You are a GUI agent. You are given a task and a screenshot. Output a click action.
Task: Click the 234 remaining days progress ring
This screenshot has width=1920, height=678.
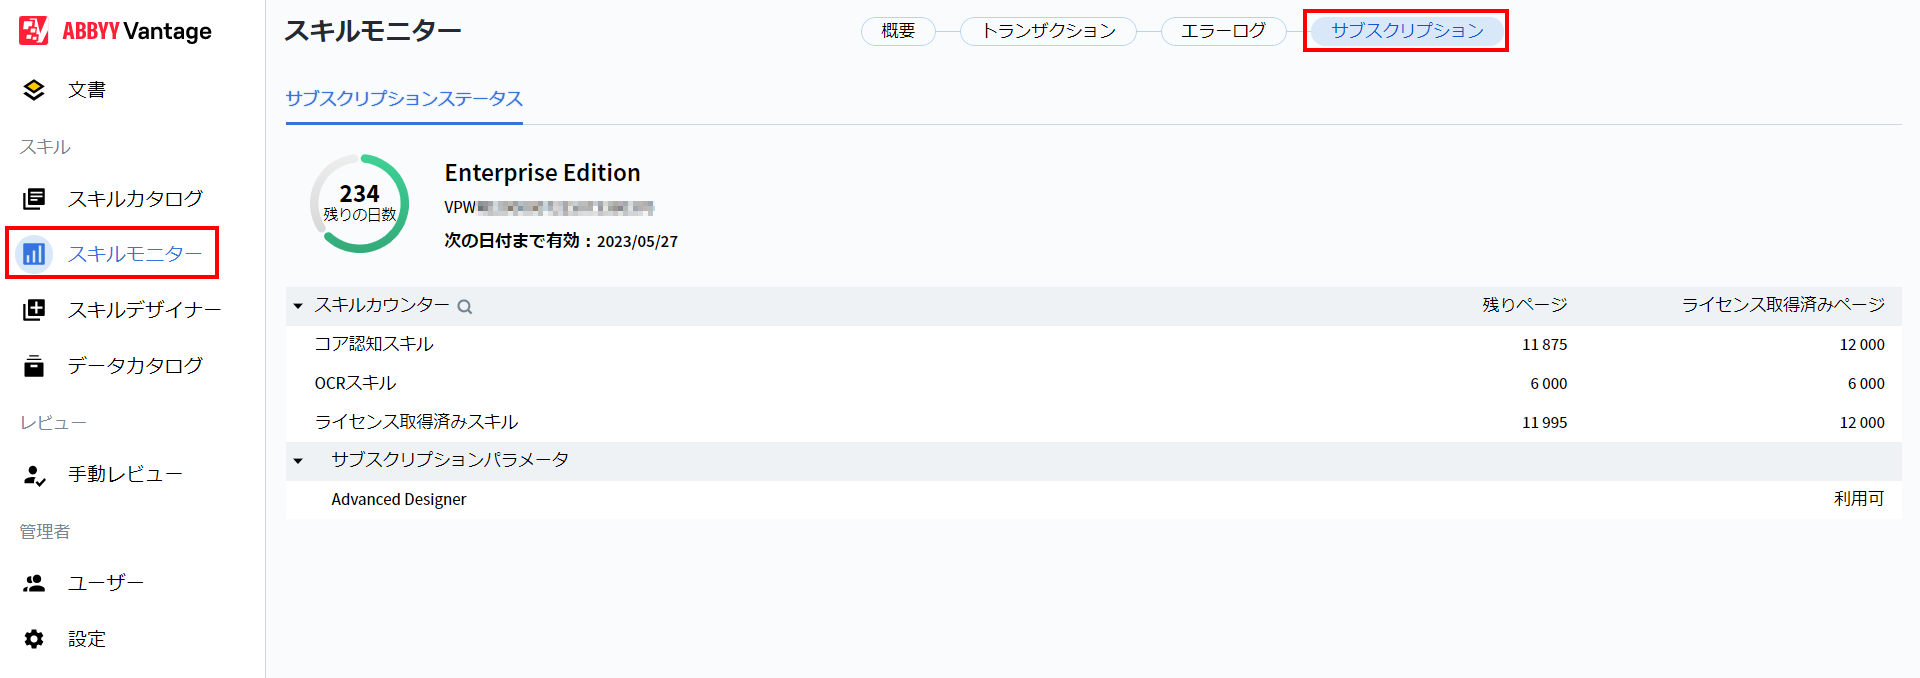(359, 203)
